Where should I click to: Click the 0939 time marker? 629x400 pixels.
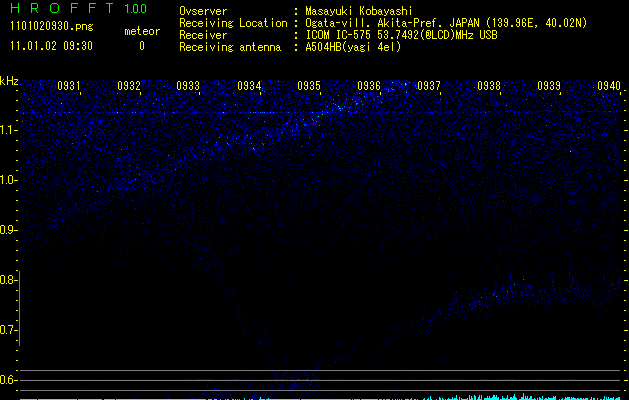click(549, 86)
